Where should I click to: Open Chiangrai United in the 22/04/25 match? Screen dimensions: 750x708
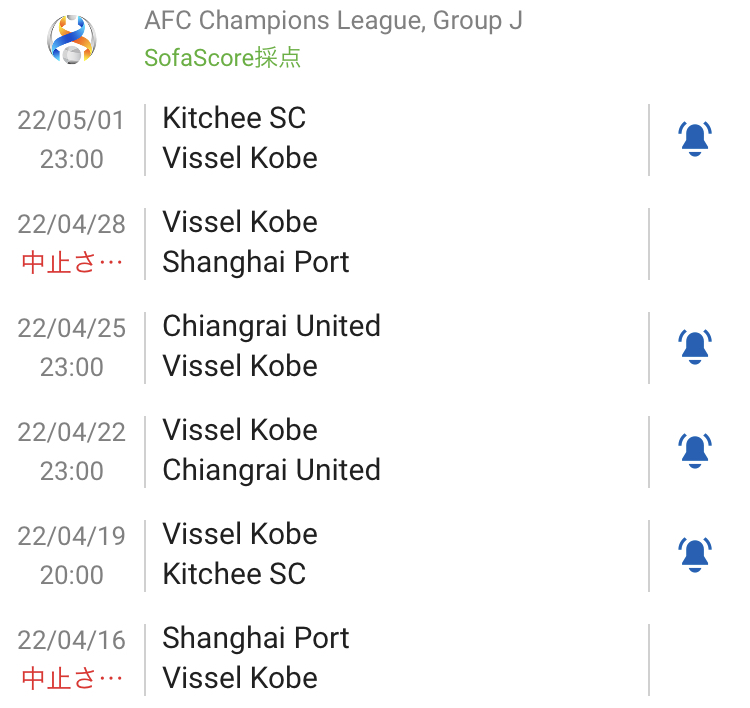click(271, 326)
